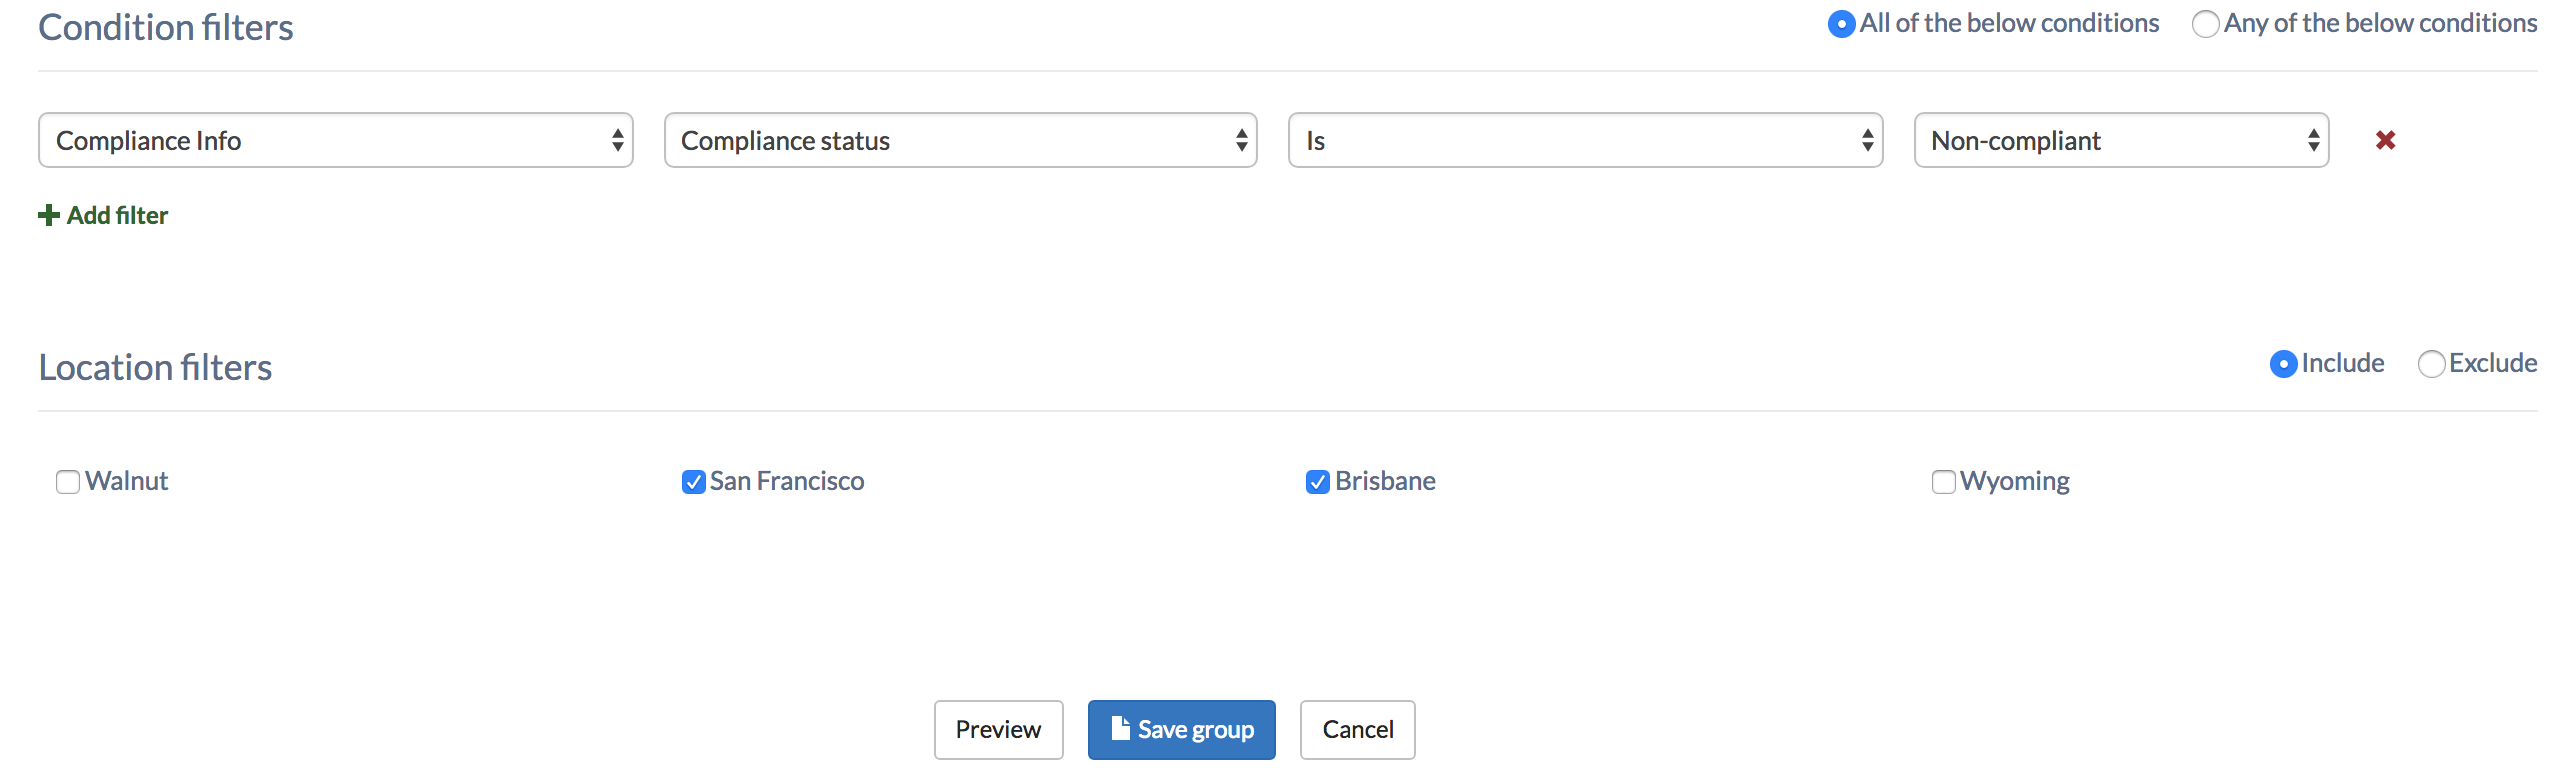Click the document icon on Save group

(x=1120, y=728)
